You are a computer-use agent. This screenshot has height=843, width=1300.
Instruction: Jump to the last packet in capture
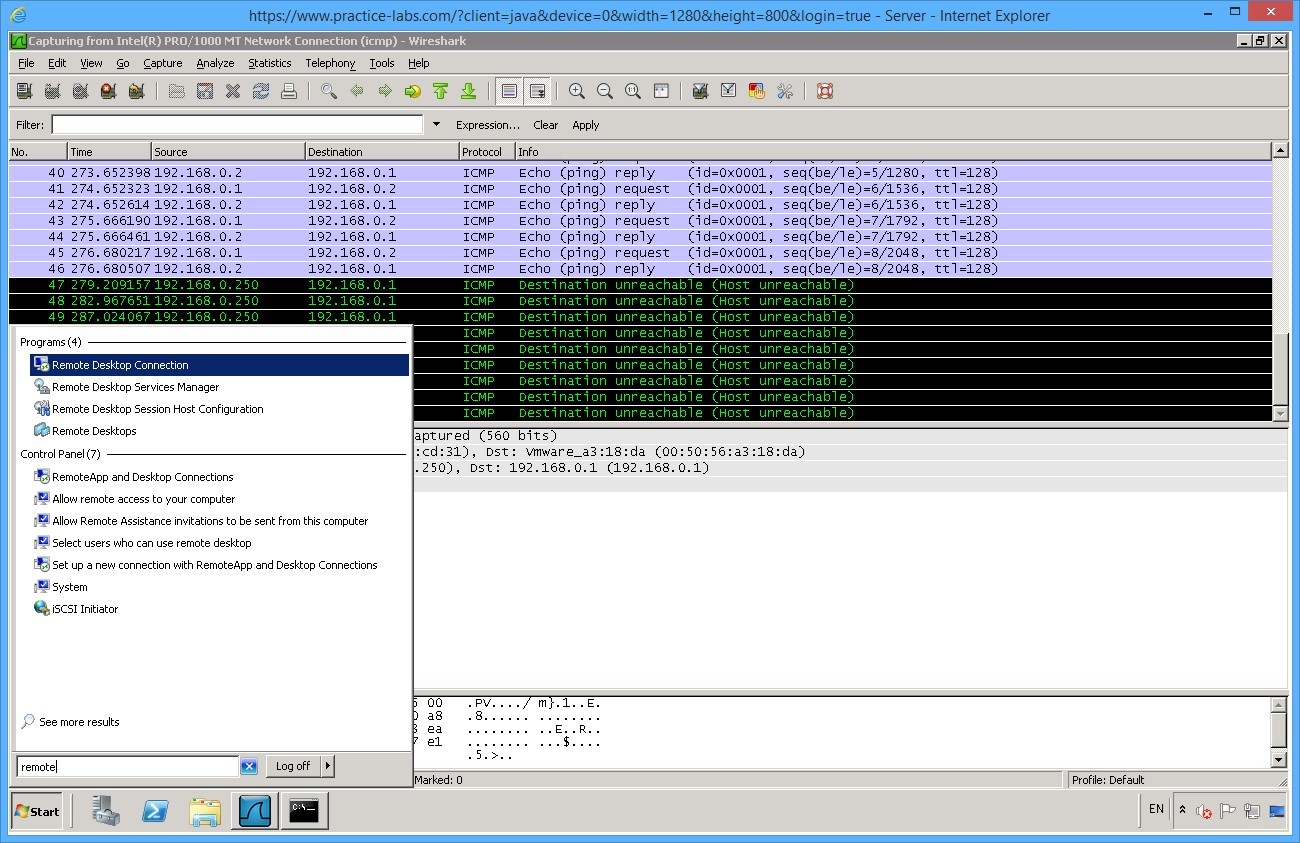point(469,91)
